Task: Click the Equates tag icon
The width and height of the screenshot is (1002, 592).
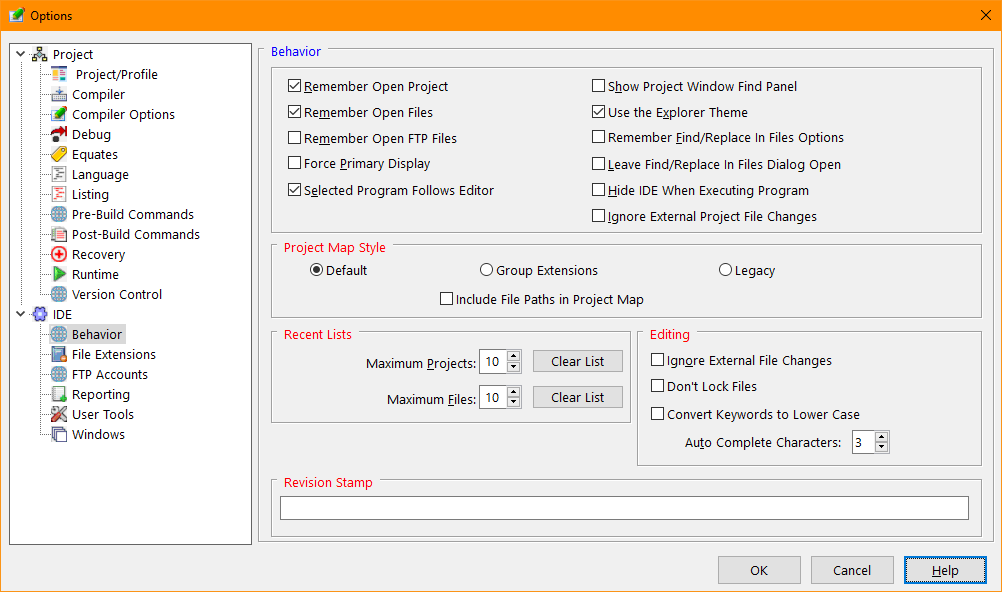Action: tap(59, 155)
